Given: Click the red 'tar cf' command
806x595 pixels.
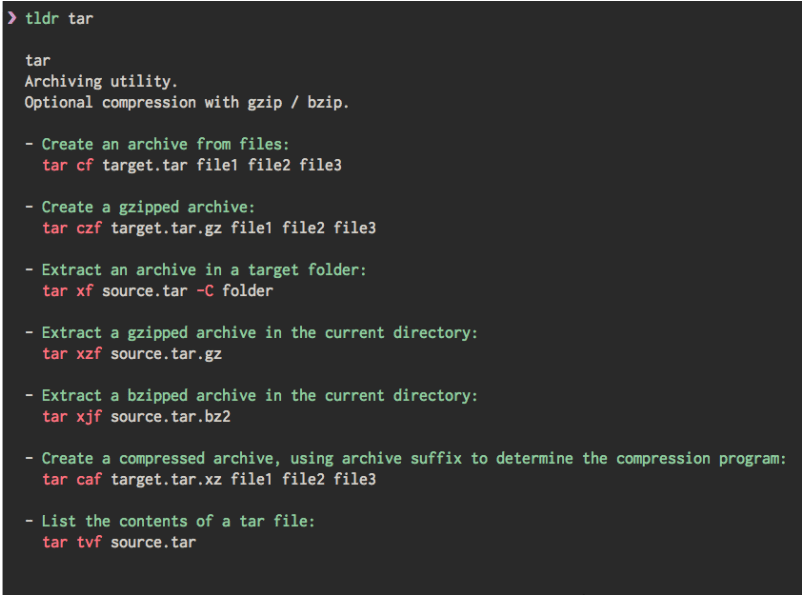Looking at the screenshot, I should tap(68, 165).
